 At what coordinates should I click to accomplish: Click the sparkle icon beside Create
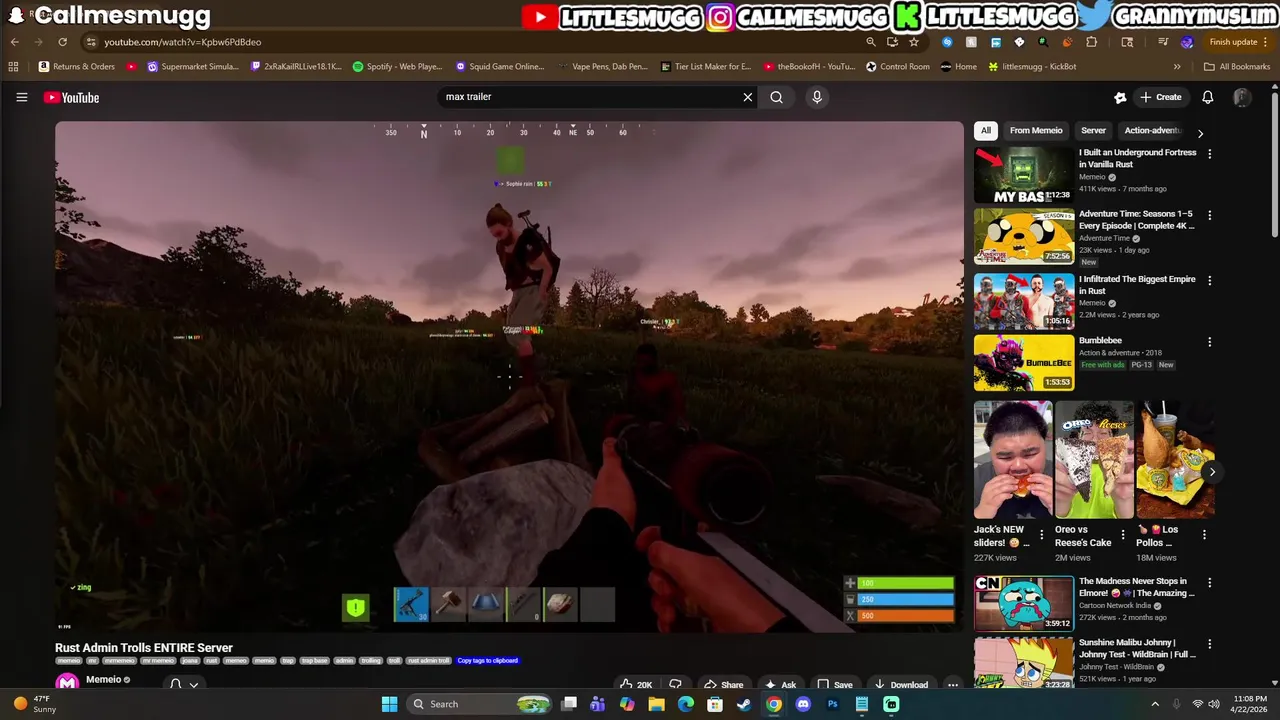[1120, 97]
